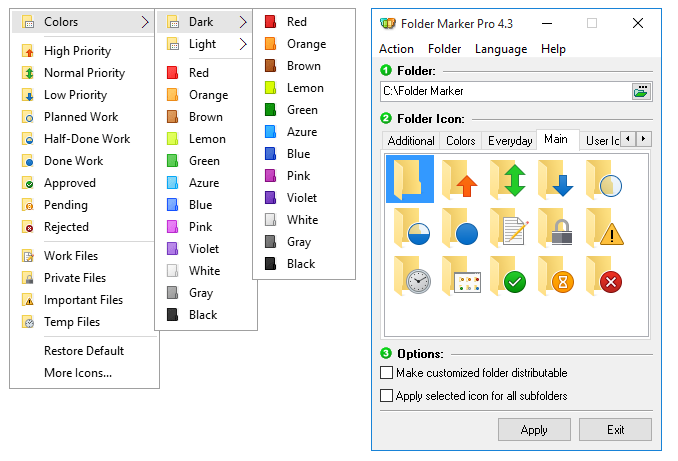
Task: Check Apply selected icon for all subfolders
Action: (x=387, y=396)
